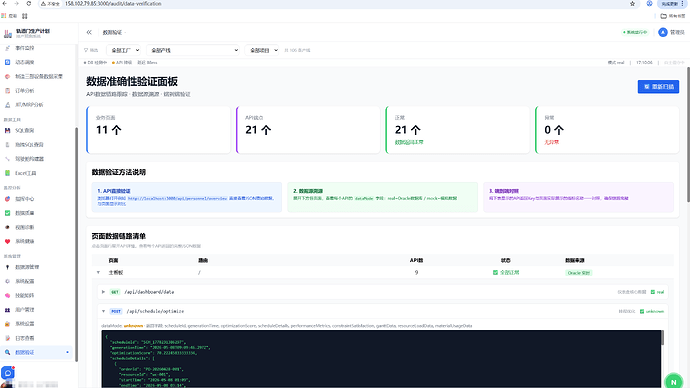Click the 3. 端到端对照 method card
The width and height of the screenshot is (690, 388).
pyautogui.click(x=578, y=197)
